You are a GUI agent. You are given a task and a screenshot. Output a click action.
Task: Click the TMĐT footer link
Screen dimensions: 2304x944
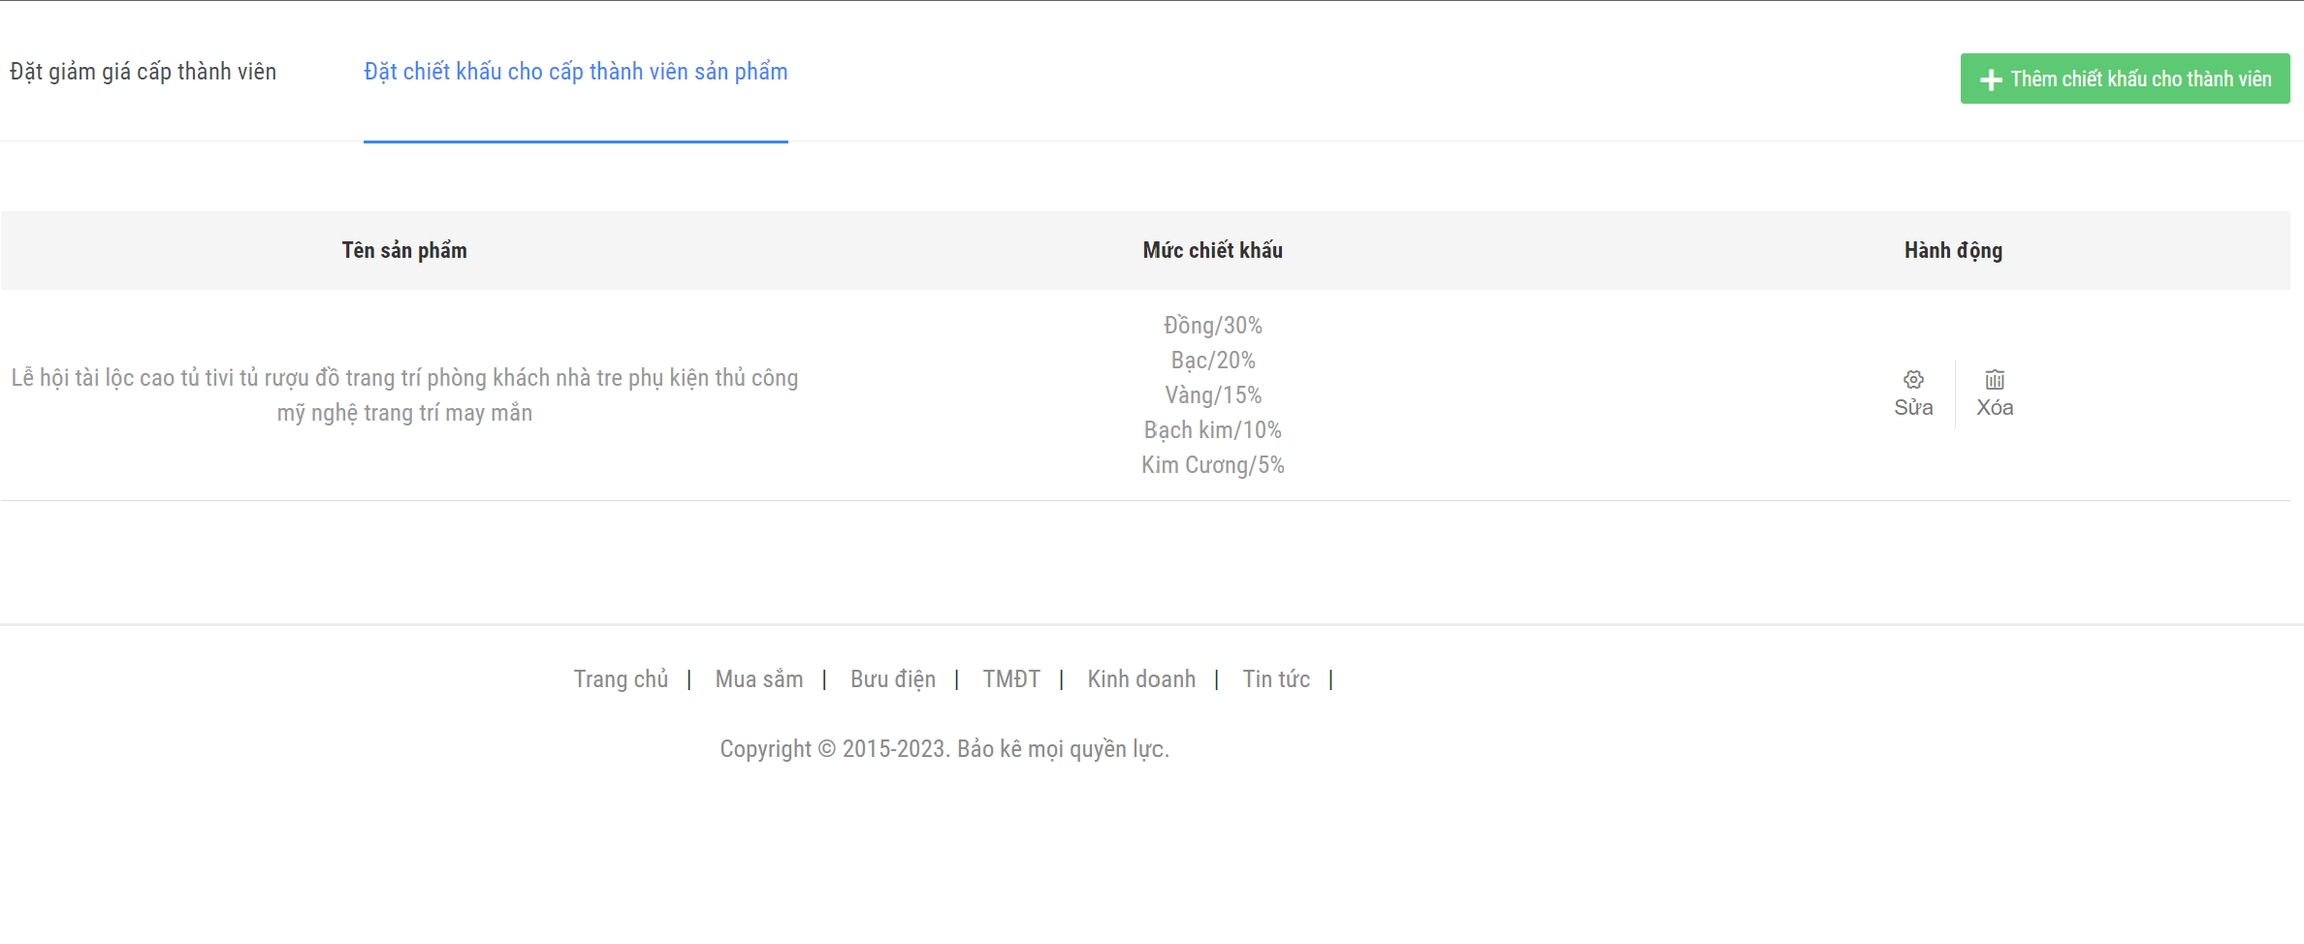1011,679
